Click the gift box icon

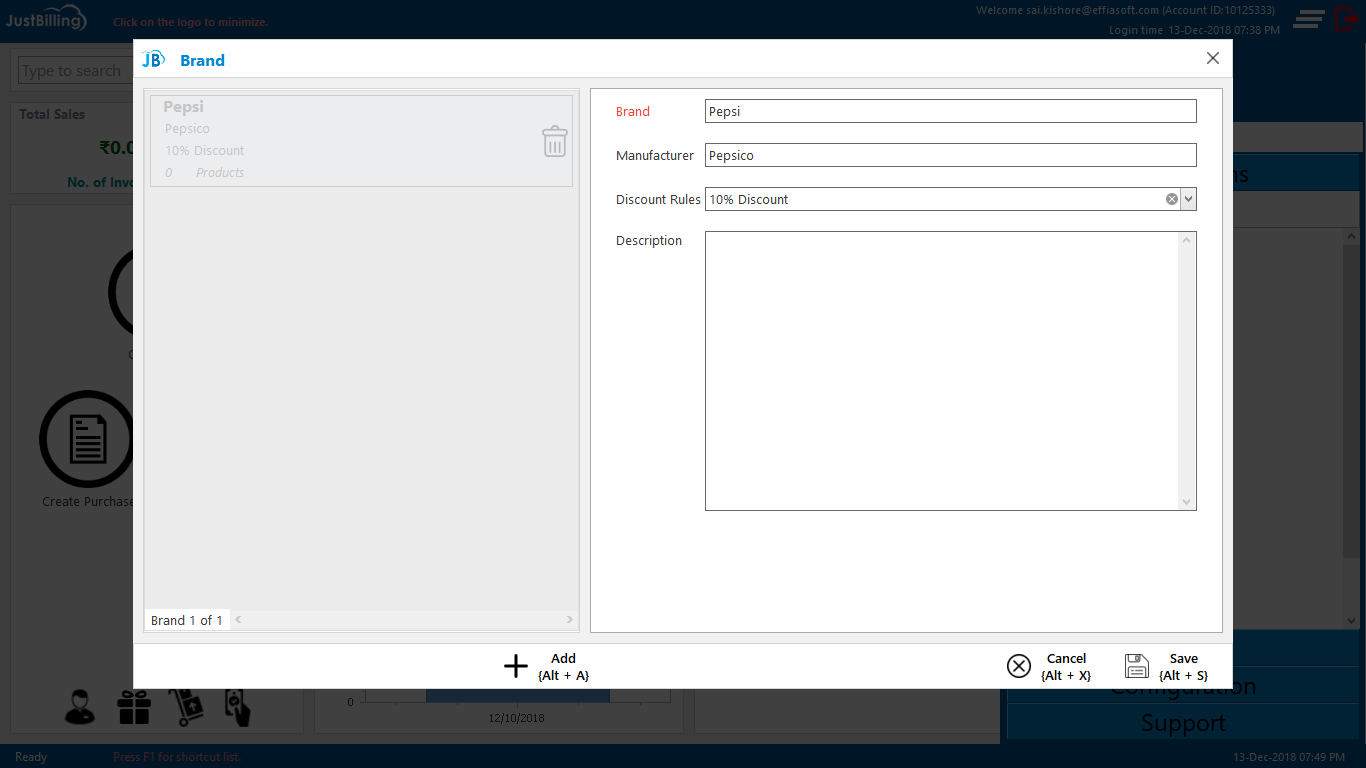pos(133,706)
